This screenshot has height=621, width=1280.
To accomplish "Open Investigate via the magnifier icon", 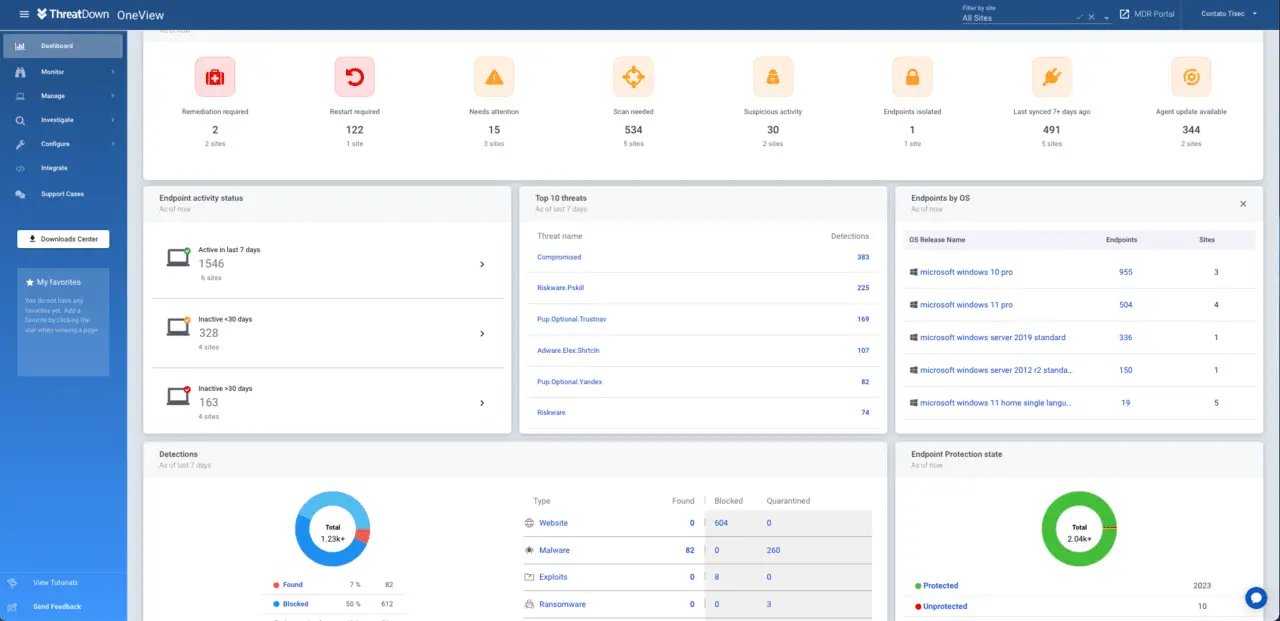I will [20, 119].
